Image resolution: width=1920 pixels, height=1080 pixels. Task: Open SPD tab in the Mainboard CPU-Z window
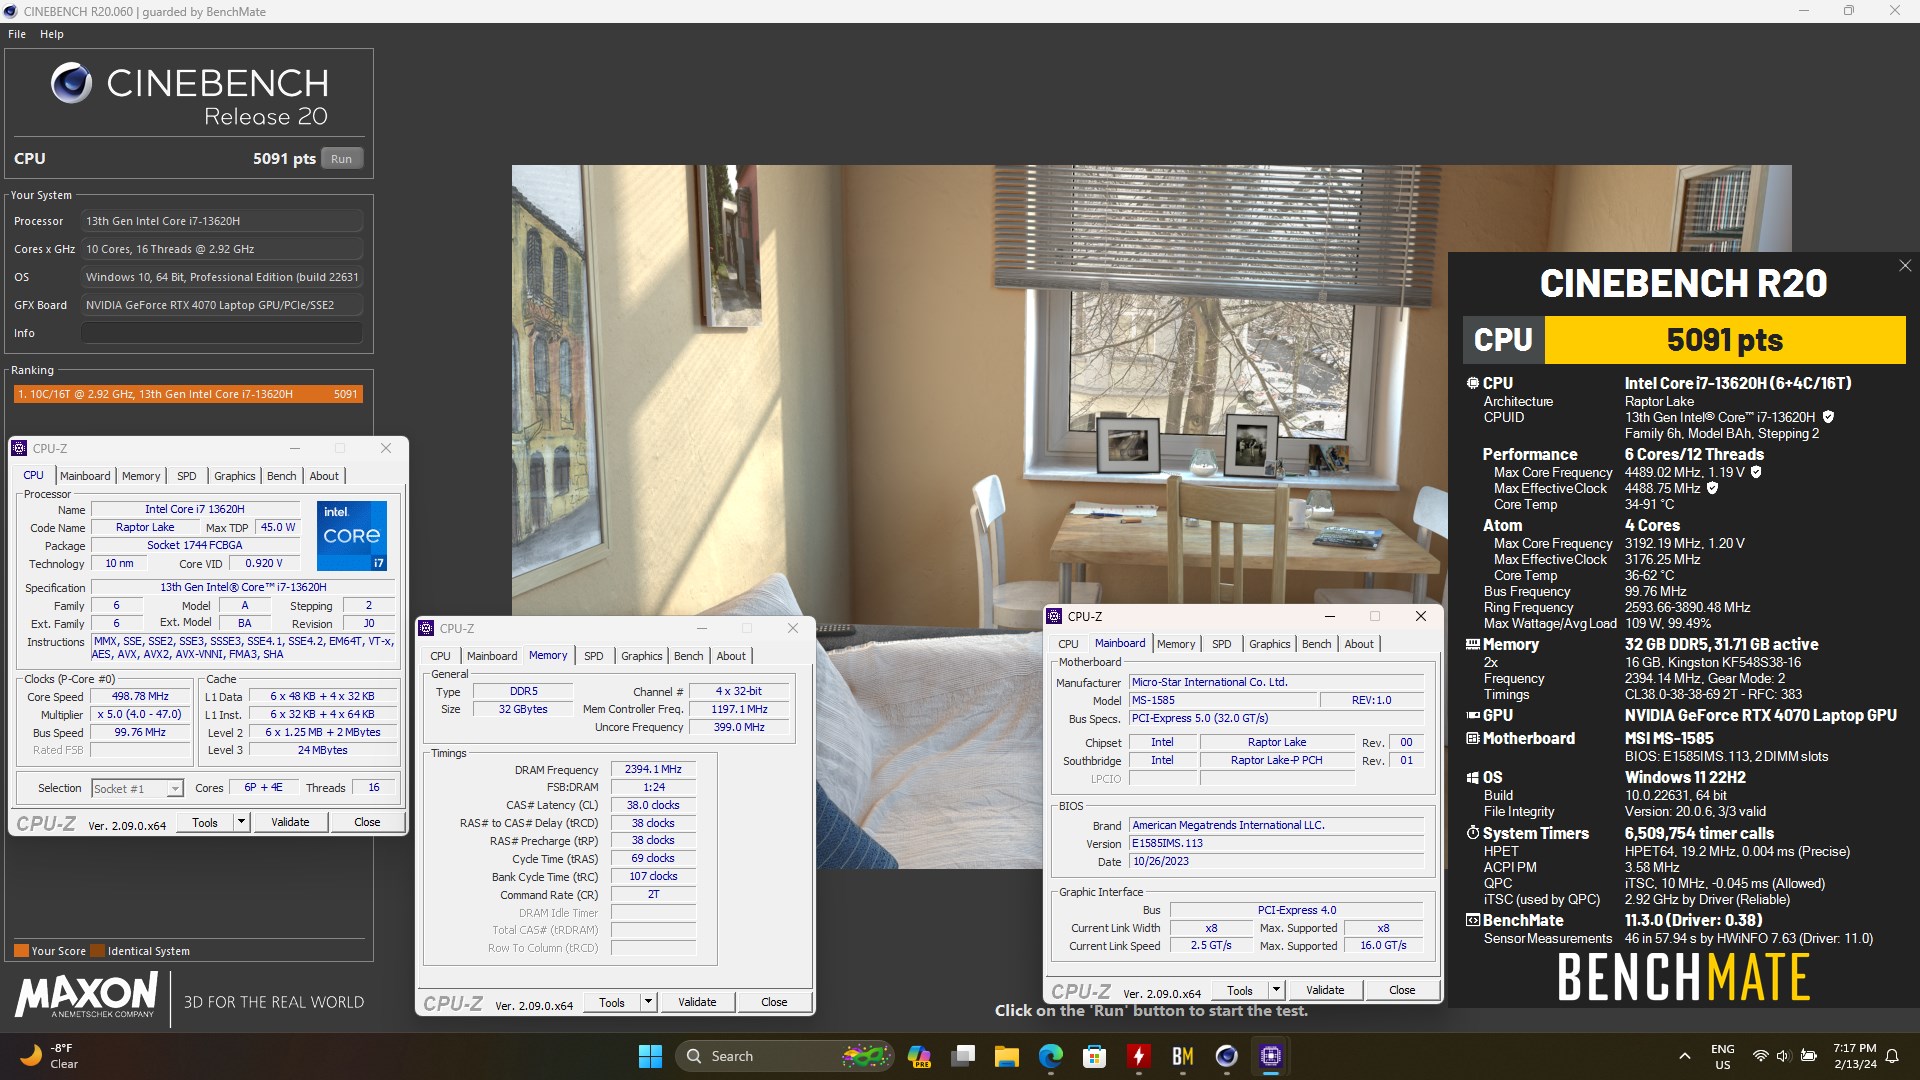(1222, 644)
